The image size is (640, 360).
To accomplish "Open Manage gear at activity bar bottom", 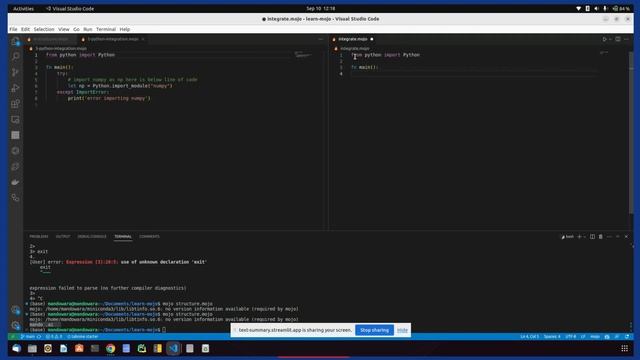I will 16,325.
